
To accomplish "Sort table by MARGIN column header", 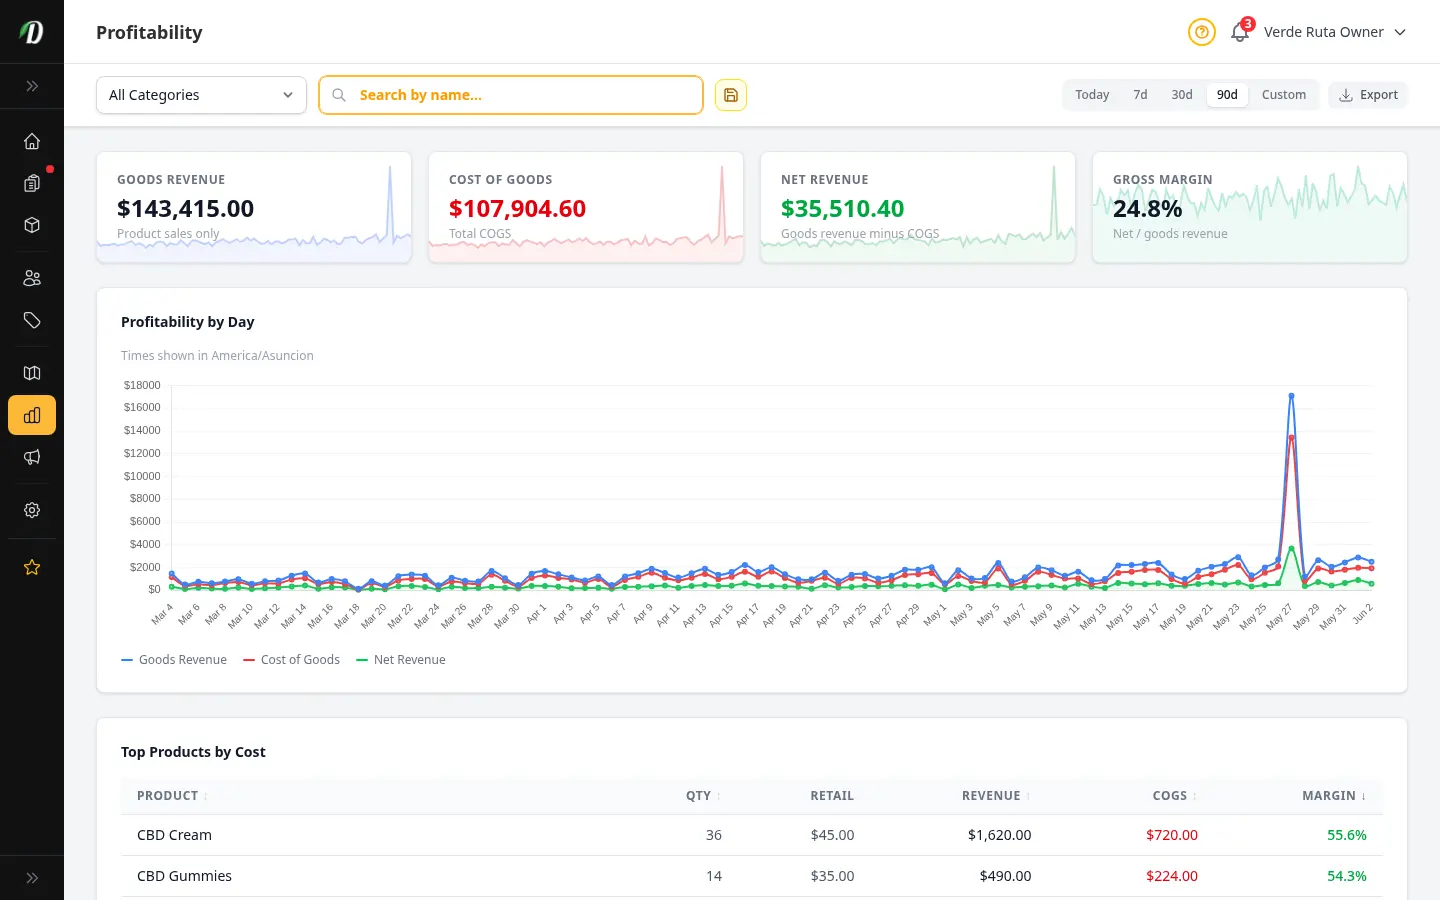I will click(1334, 796).
